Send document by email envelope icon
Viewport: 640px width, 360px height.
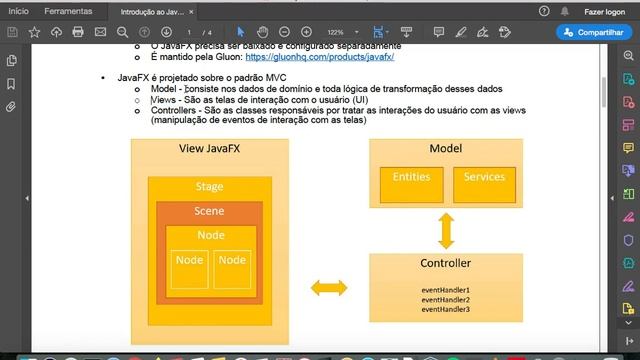pos(100,32)
